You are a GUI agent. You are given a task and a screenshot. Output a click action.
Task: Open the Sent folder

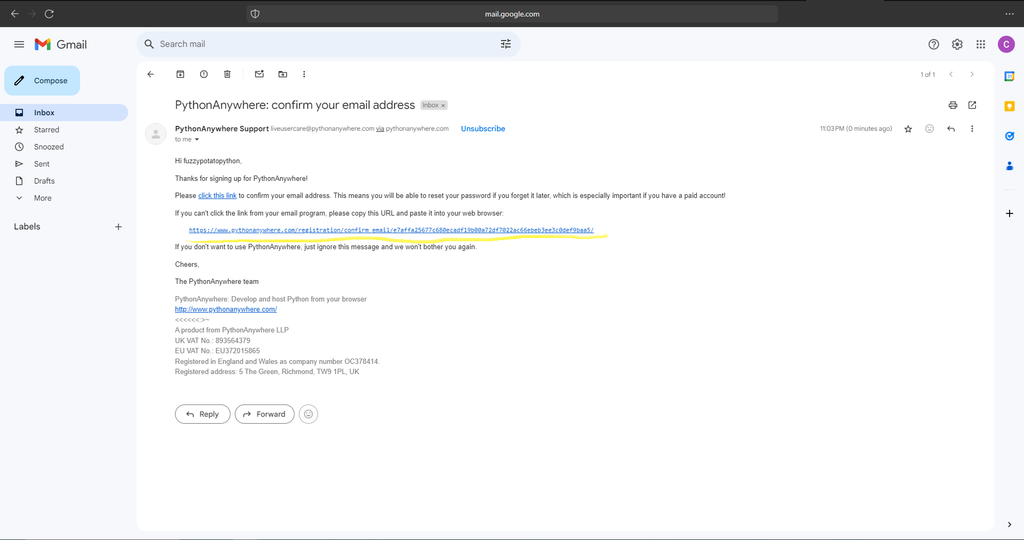coord(42,164)
